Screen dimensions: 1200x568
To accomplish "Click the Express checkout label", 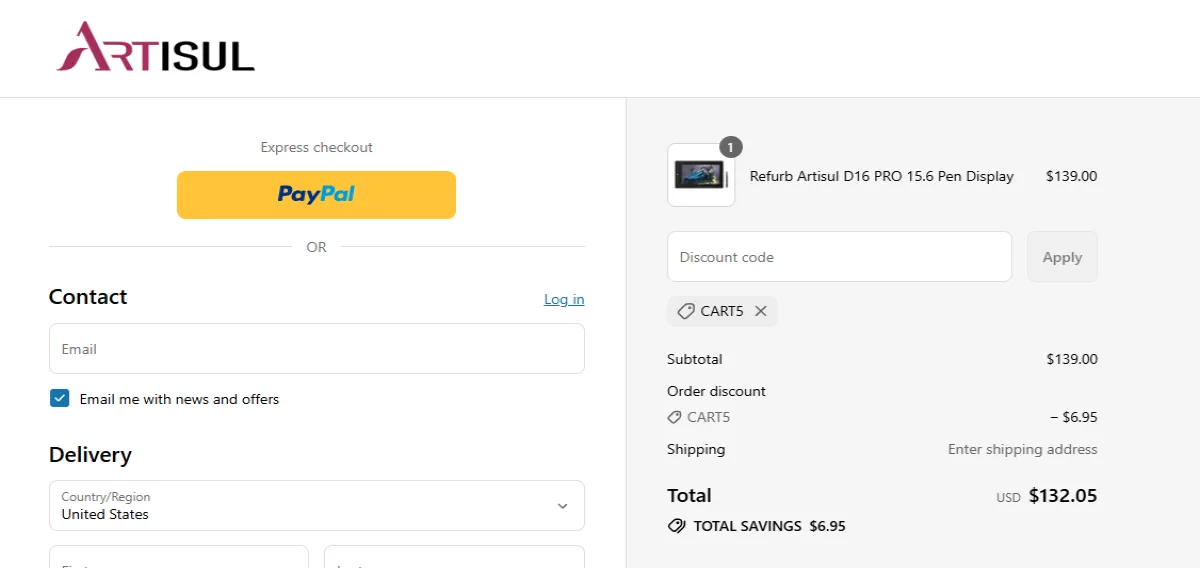I will (317, 147).
